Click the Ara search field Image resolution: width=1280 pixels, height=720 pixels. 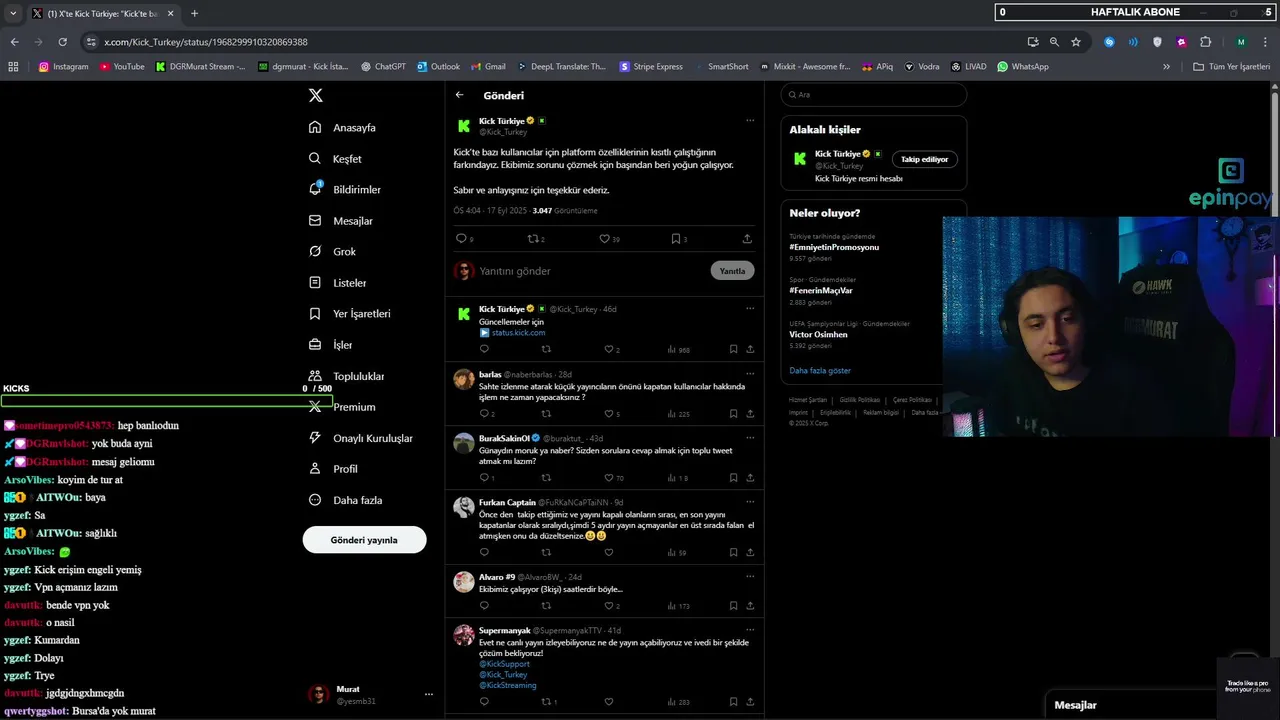(x=873, y=95)
